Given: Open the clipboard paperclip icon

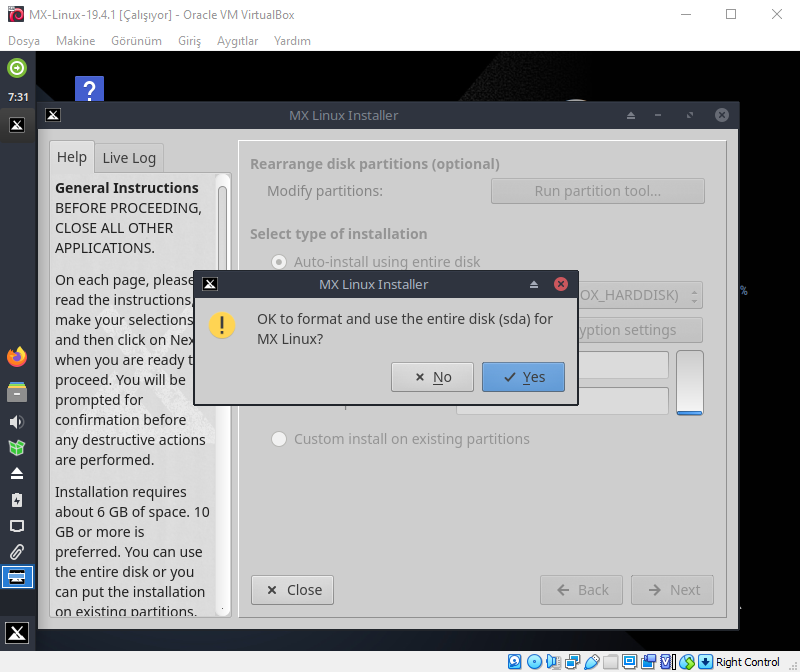Looking at the screenshot, I should click(x=17, y=552).
